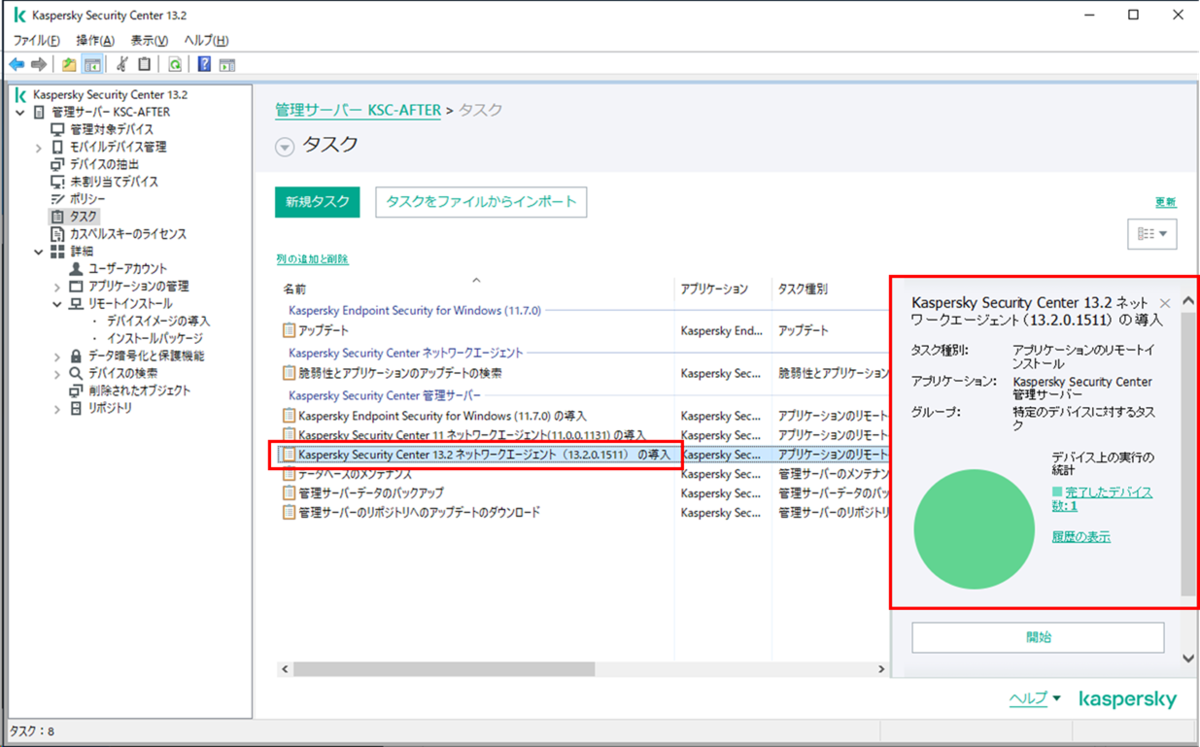Click the 開始 button

pos(1038,637)
